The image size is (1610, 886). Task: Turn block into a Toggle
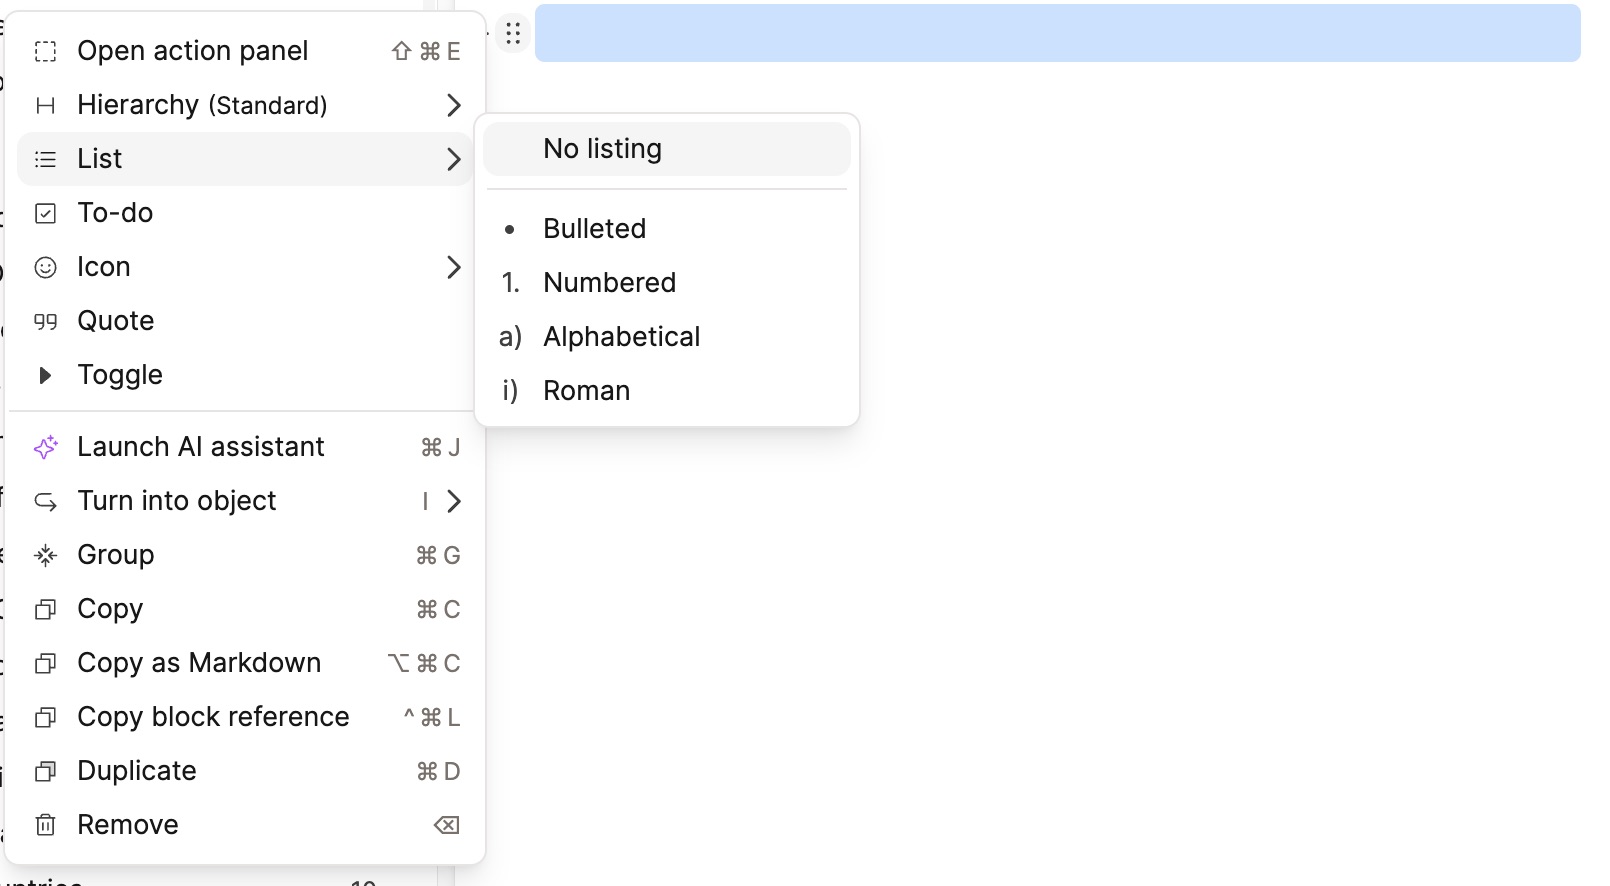pyautogui.click(x=119, y=375)
